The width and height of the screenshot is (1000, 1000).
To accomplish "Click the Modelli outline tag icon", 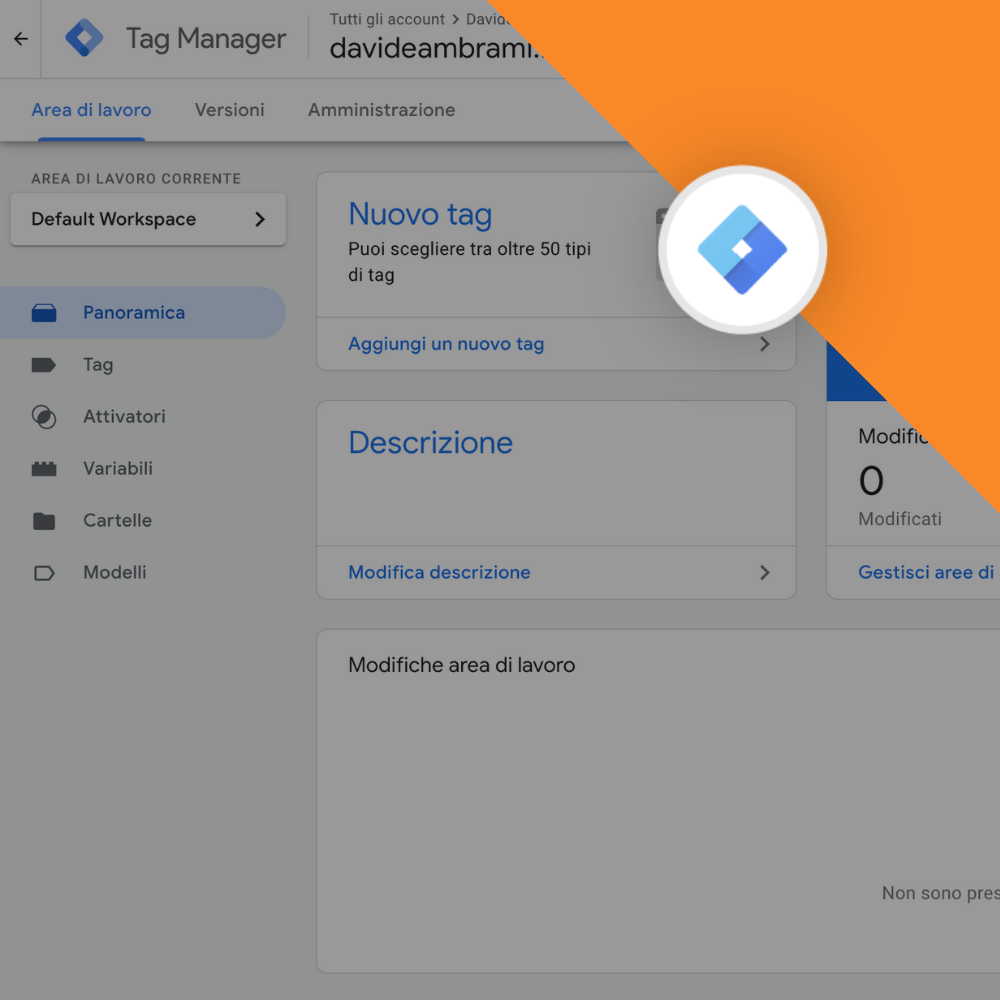I will coord(44,573).
